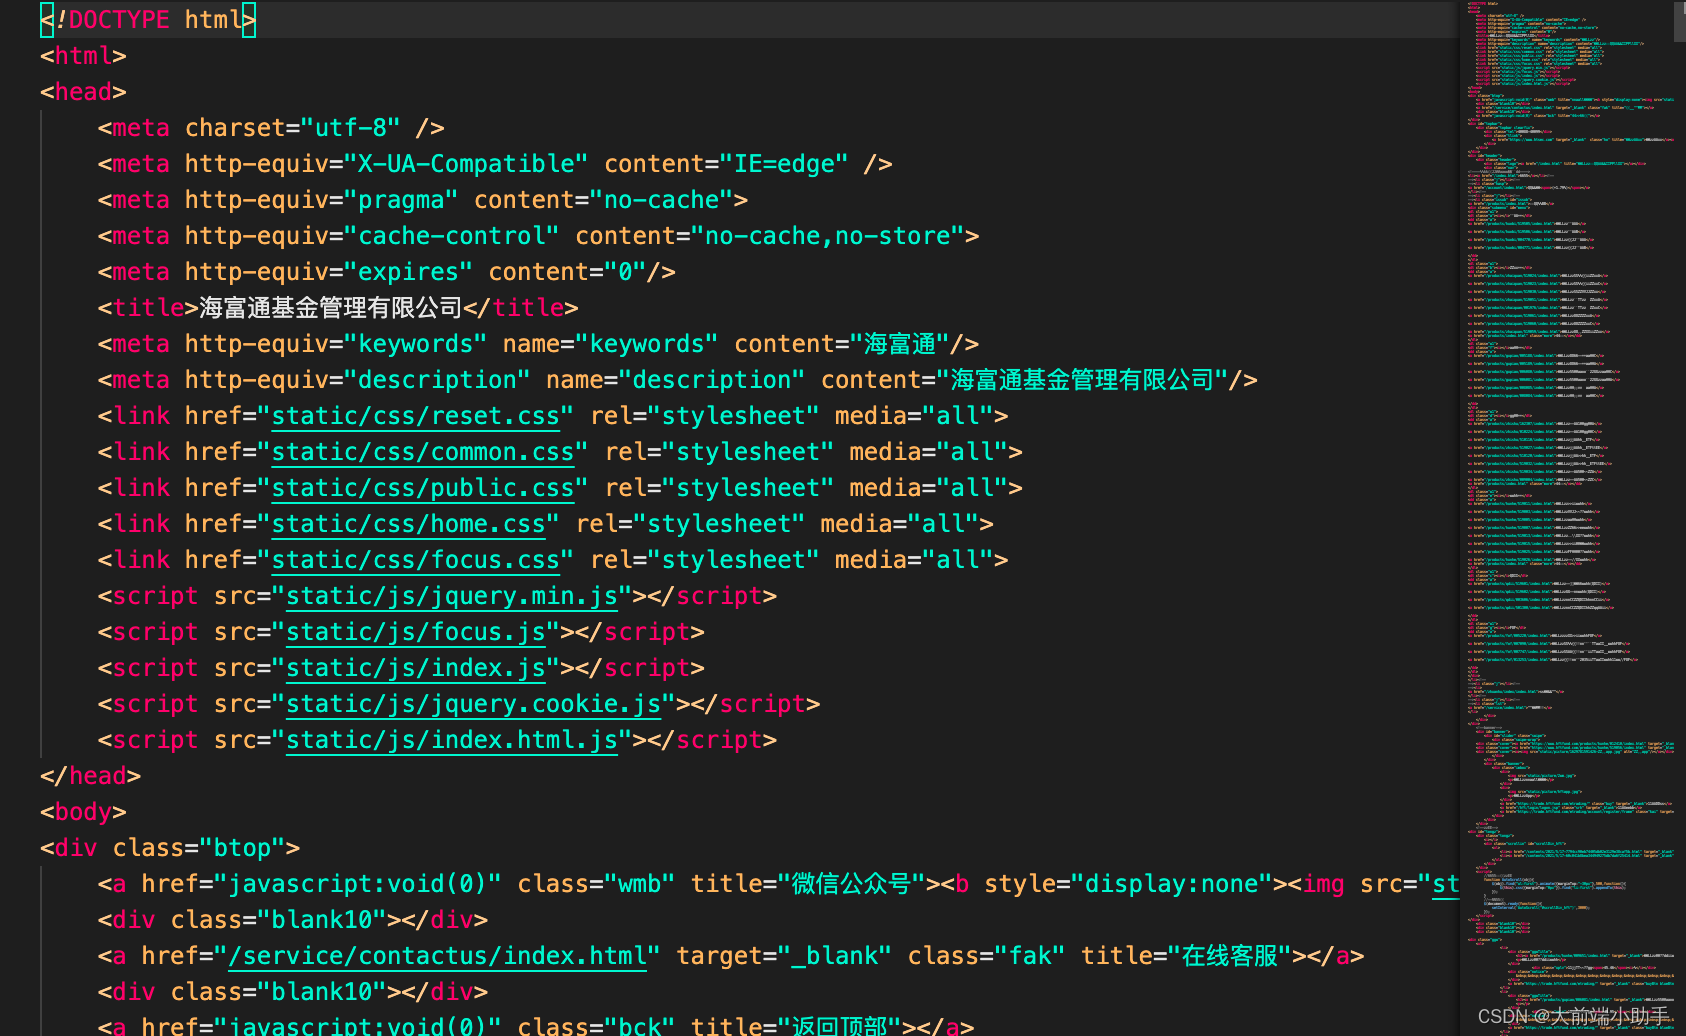Open the static/css/focus.css link path

[x=416, y=560]
